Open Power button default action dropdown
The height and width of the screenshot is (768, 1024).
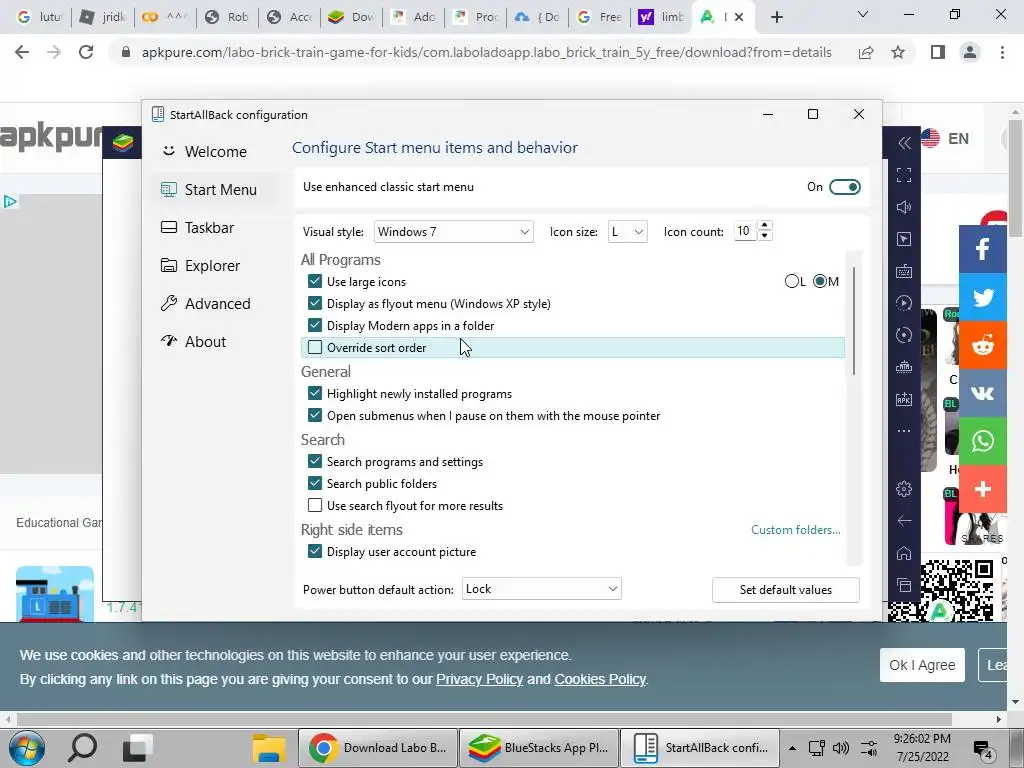coord(541,589)
